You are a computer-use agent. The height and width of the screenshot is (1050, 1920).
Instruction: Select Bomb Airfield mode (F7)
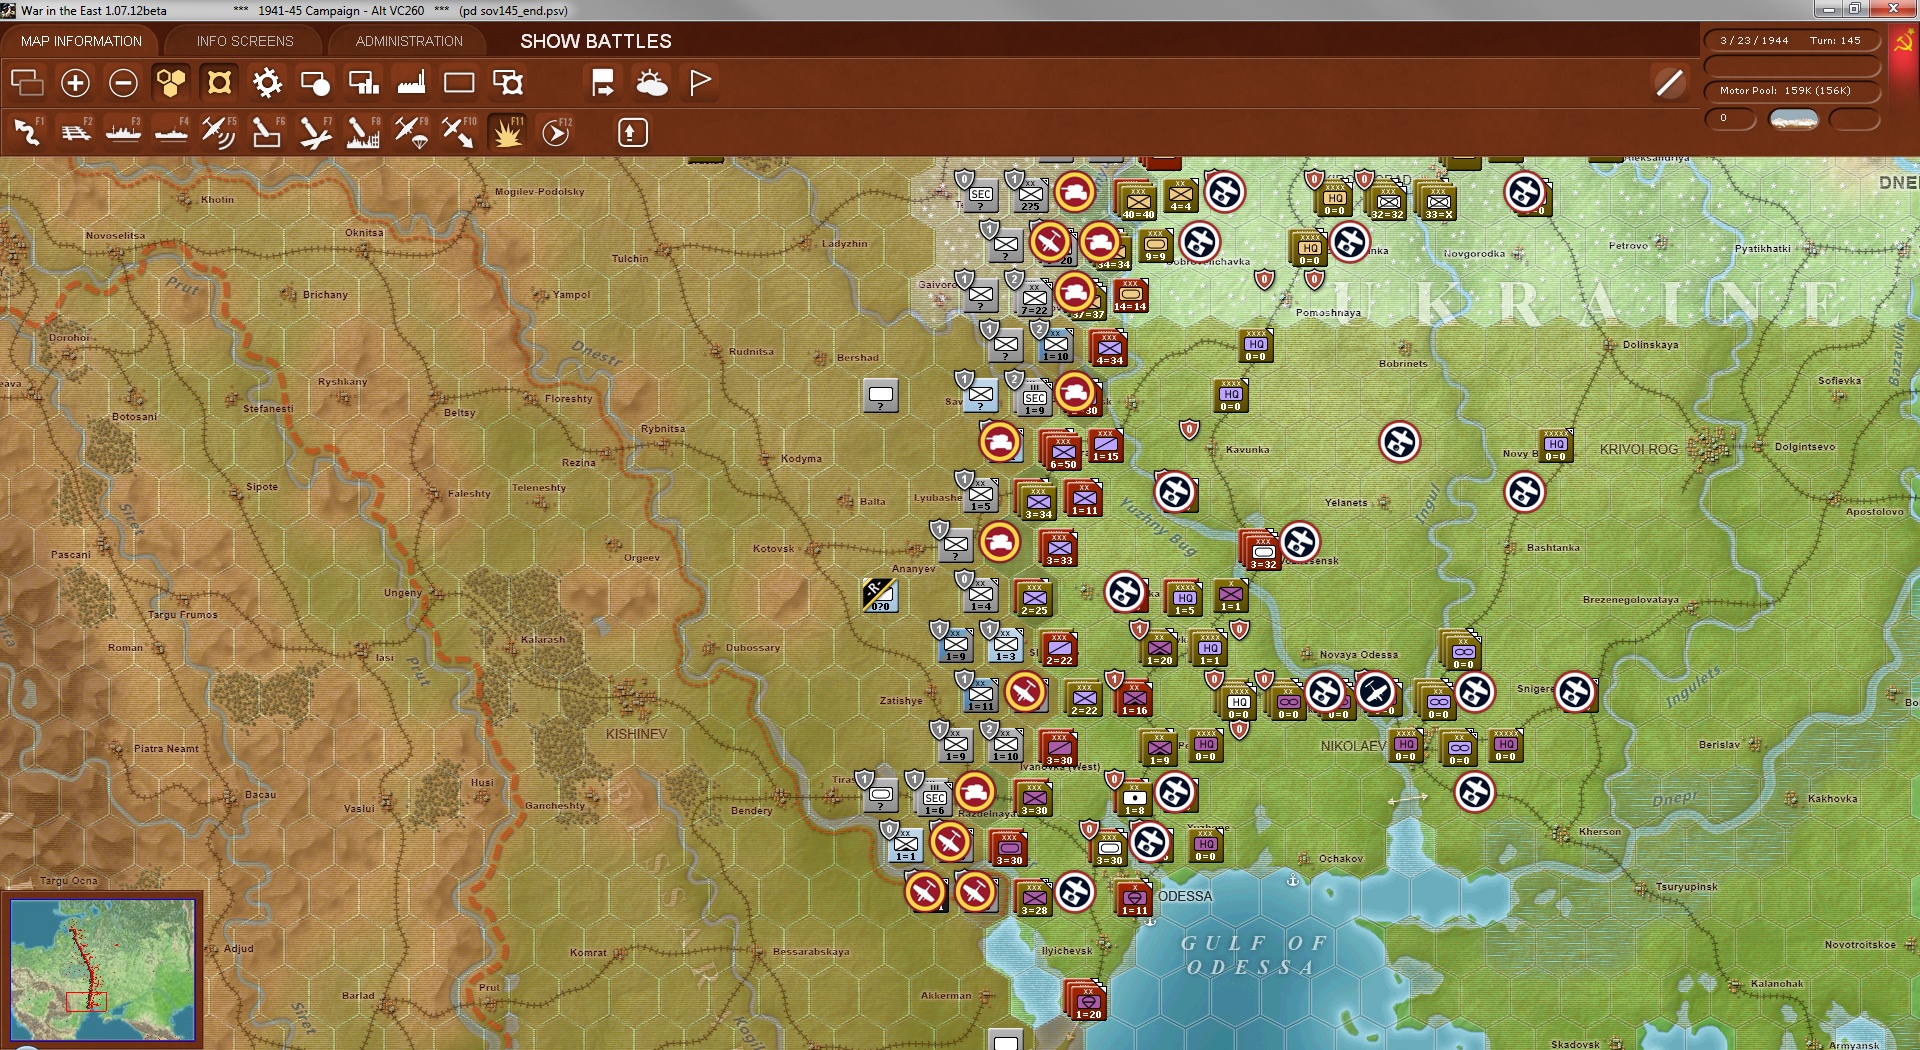pos(315,132)
